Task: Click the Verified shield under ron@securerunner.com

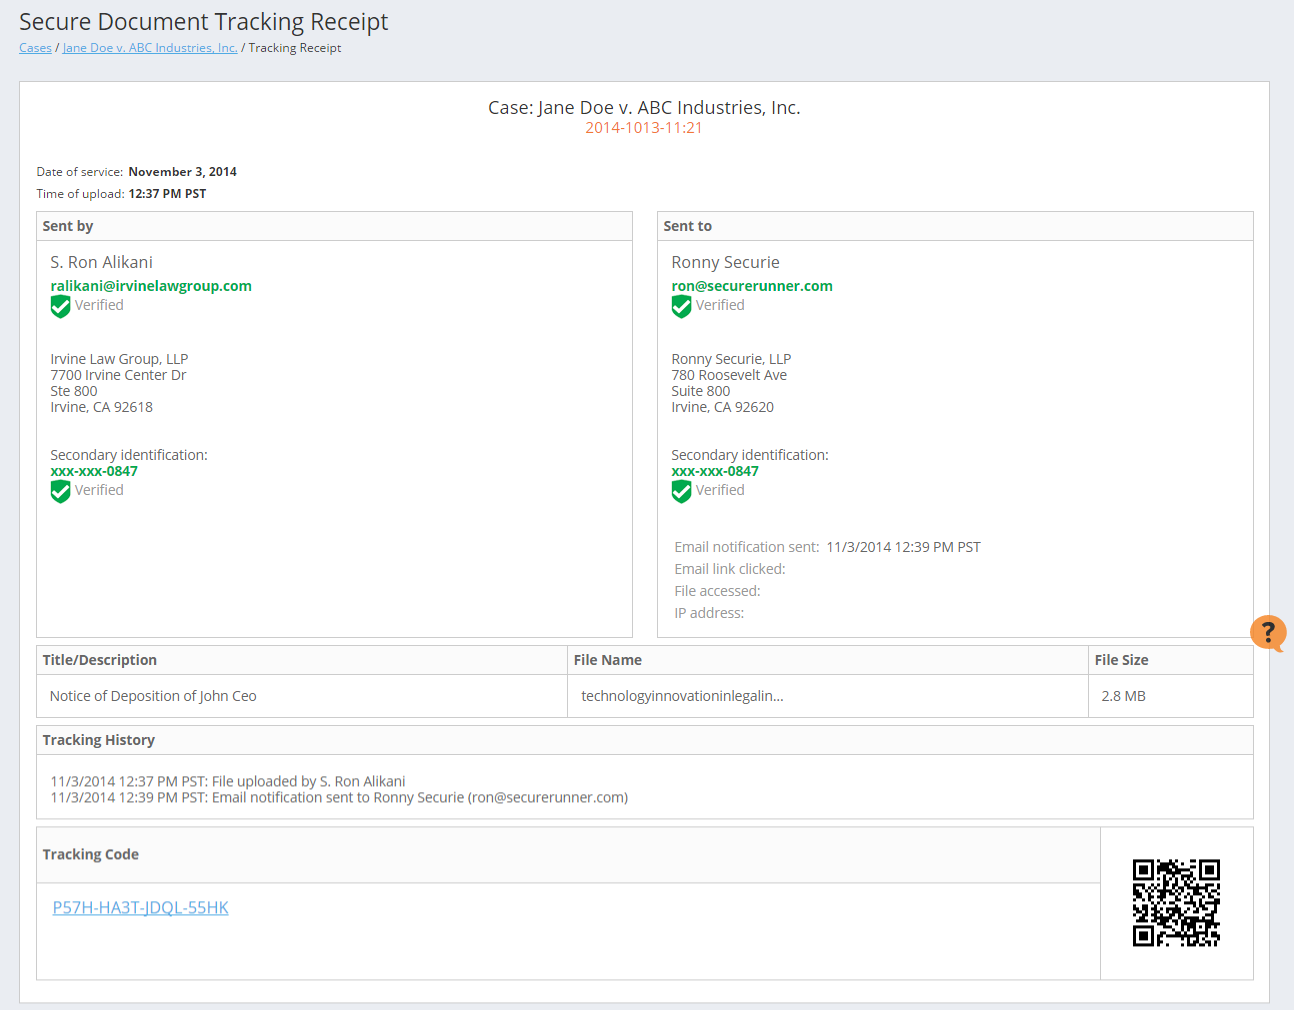Action: pos(682,306)
